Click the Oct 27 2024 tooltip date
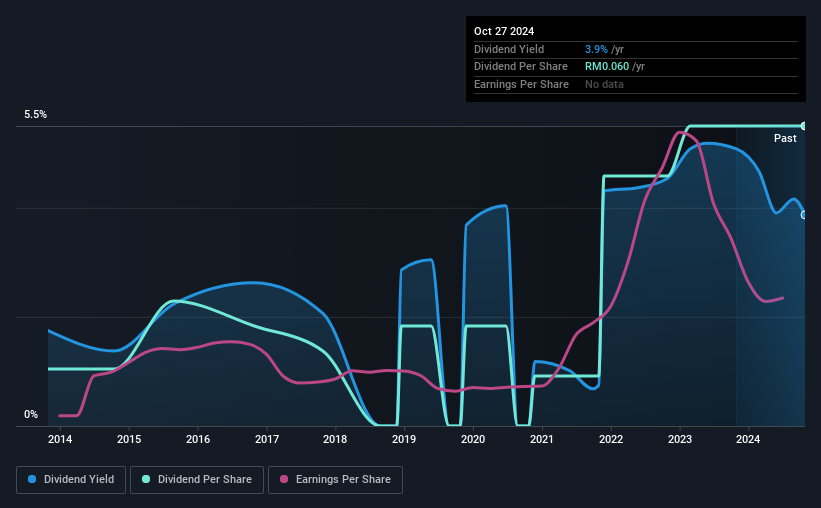 (x=504, y=31)
